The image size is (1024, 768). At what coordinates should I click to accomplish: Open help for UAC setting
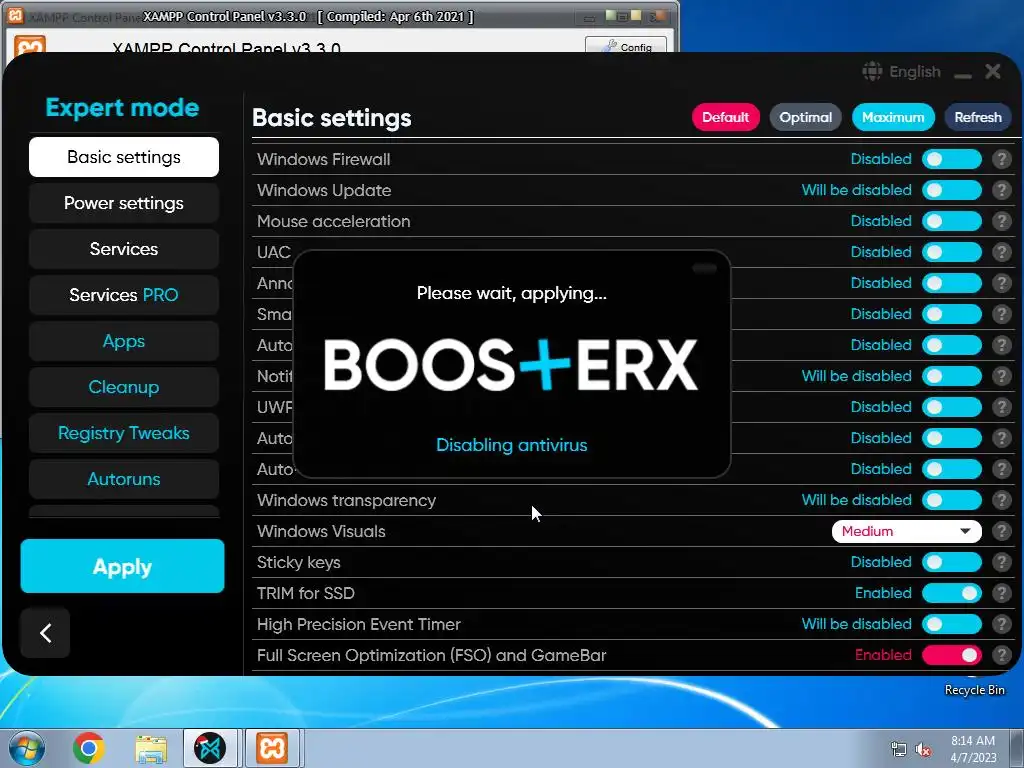click(x=1001, y=252)
